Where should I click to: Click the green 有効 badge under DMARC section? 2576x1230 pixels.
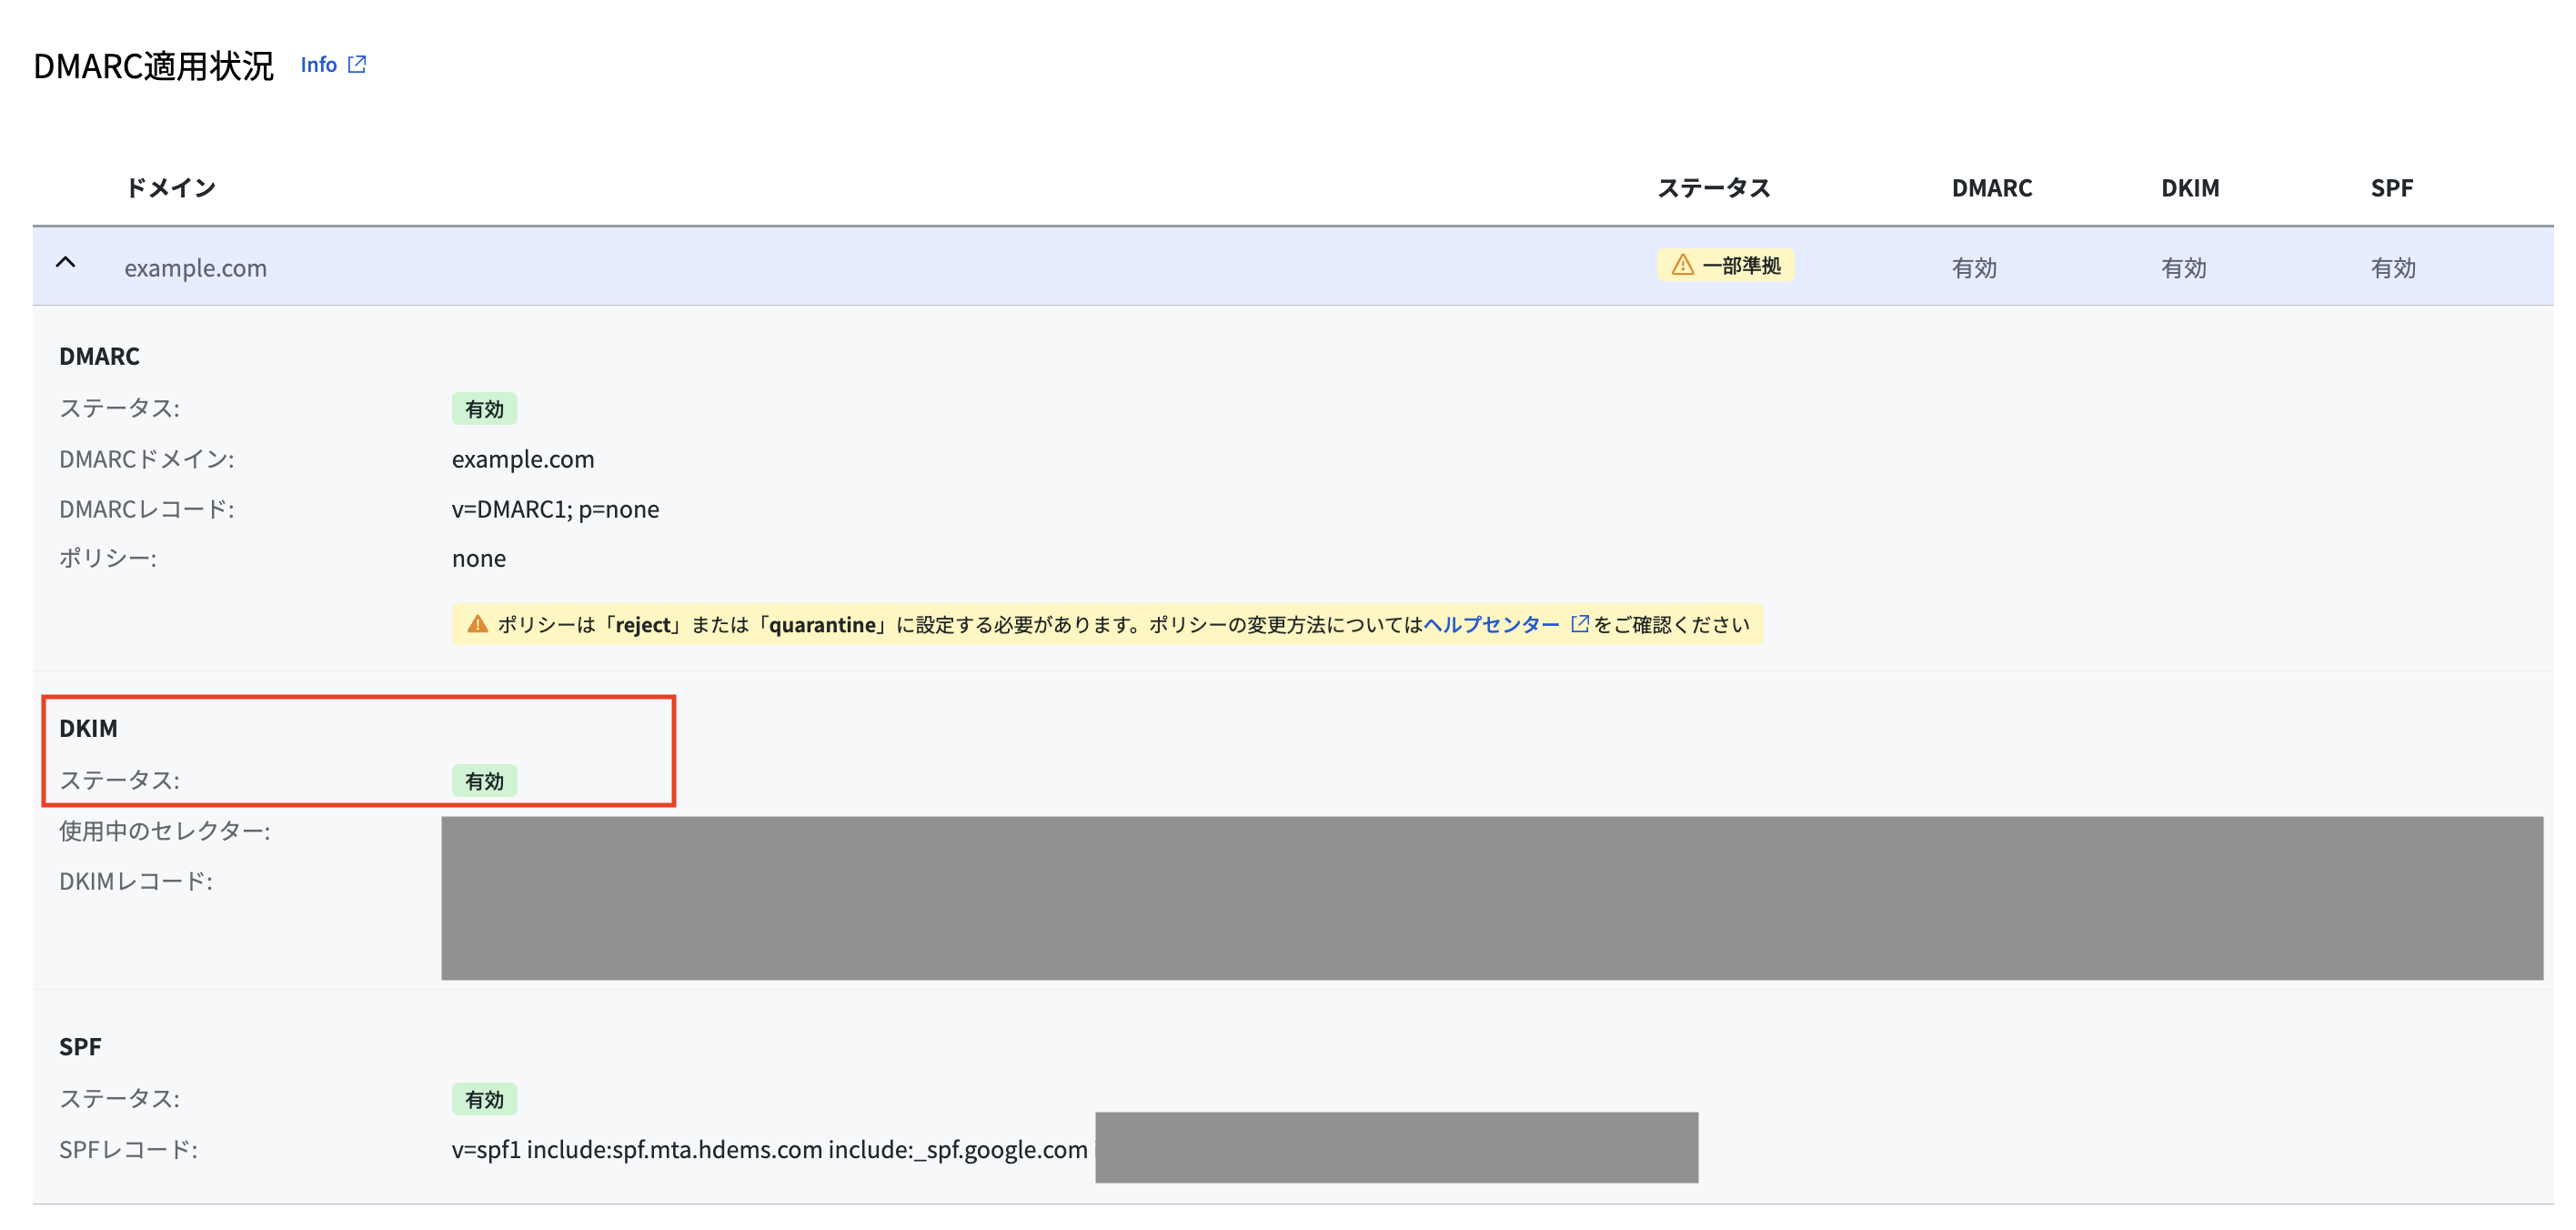(x=484, y=409)
